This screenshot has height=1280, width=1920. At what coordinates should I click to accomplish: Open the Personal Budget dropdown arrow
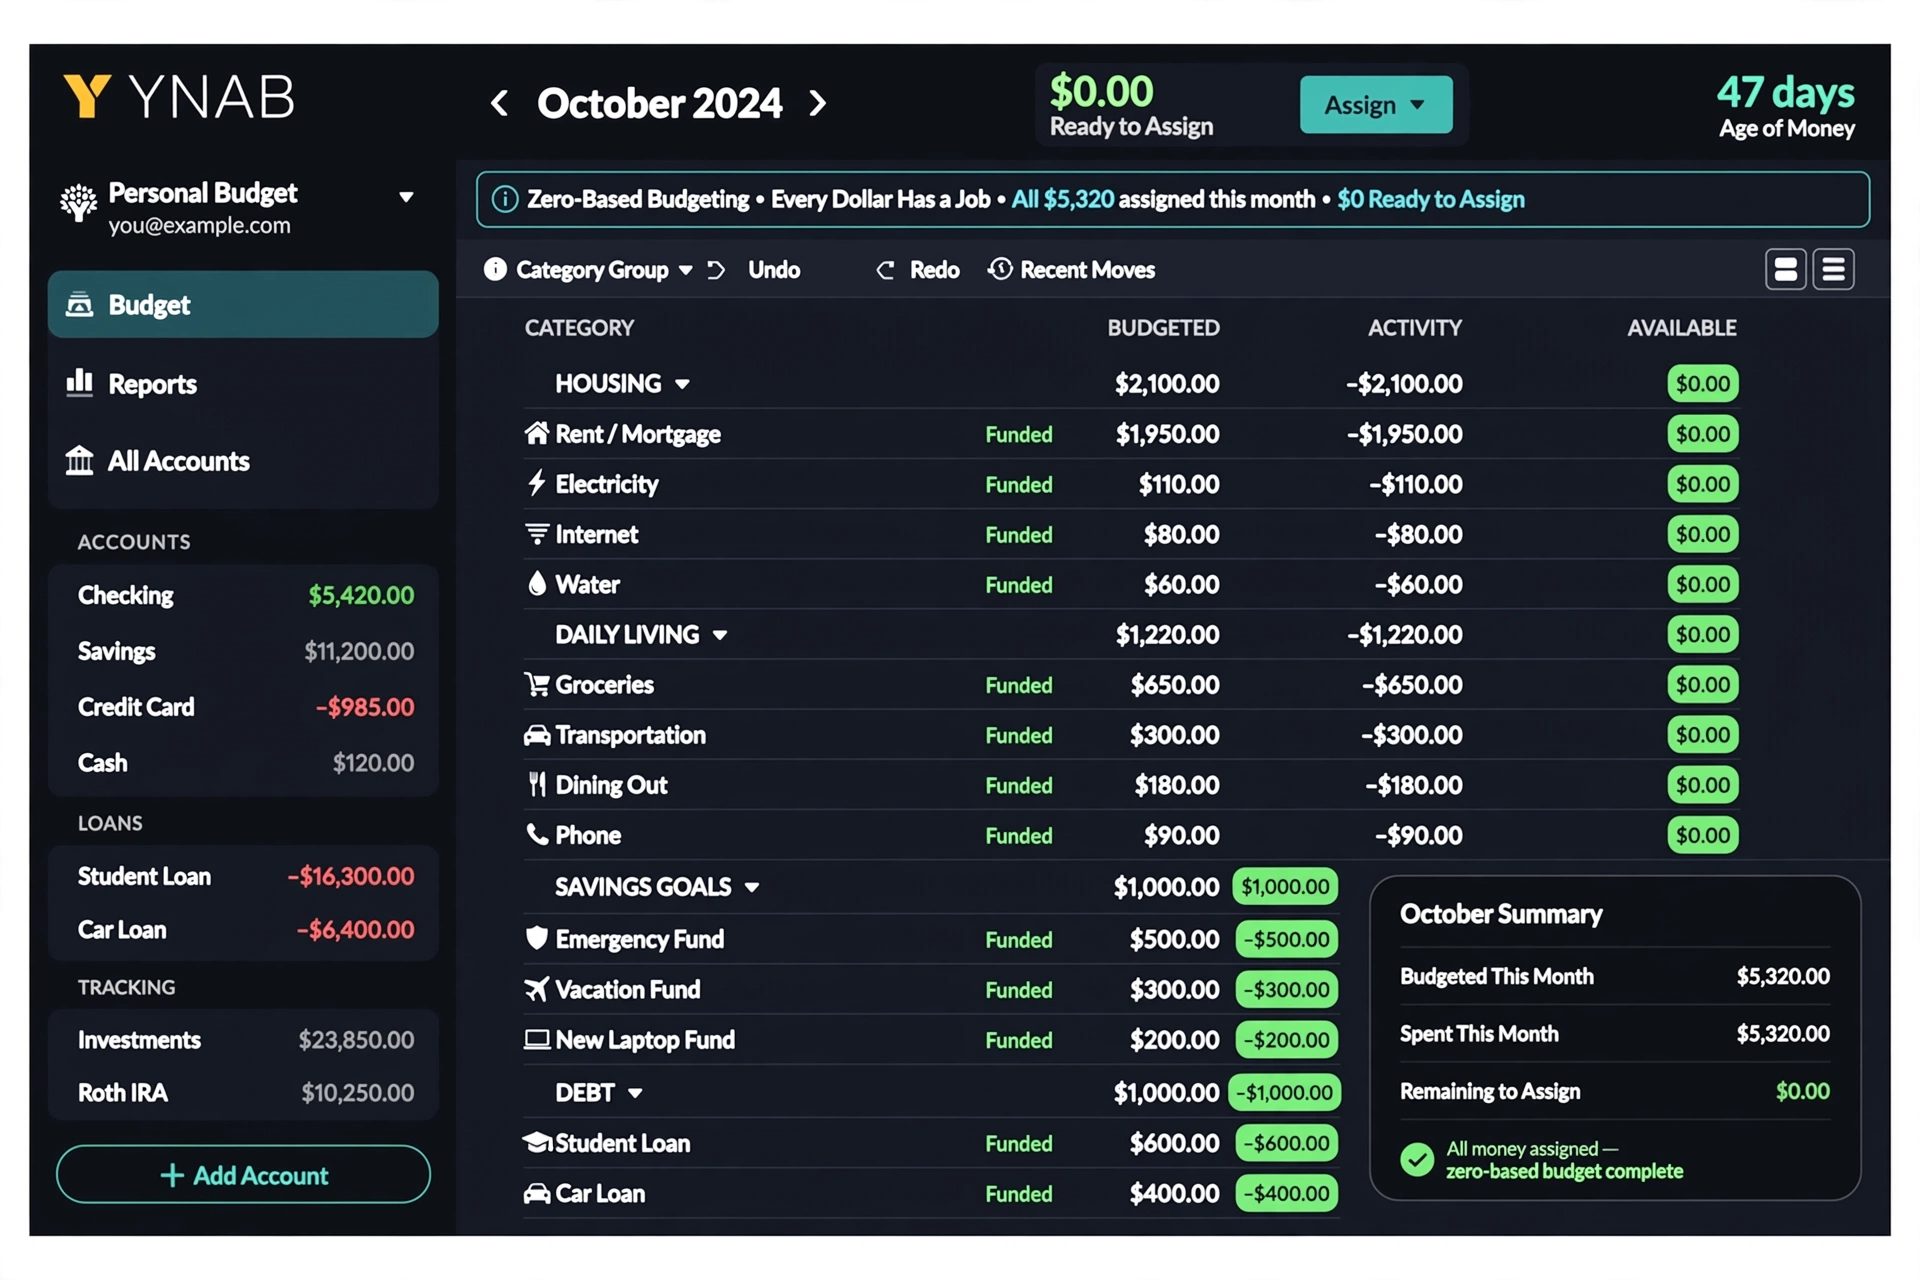[406, 197]
